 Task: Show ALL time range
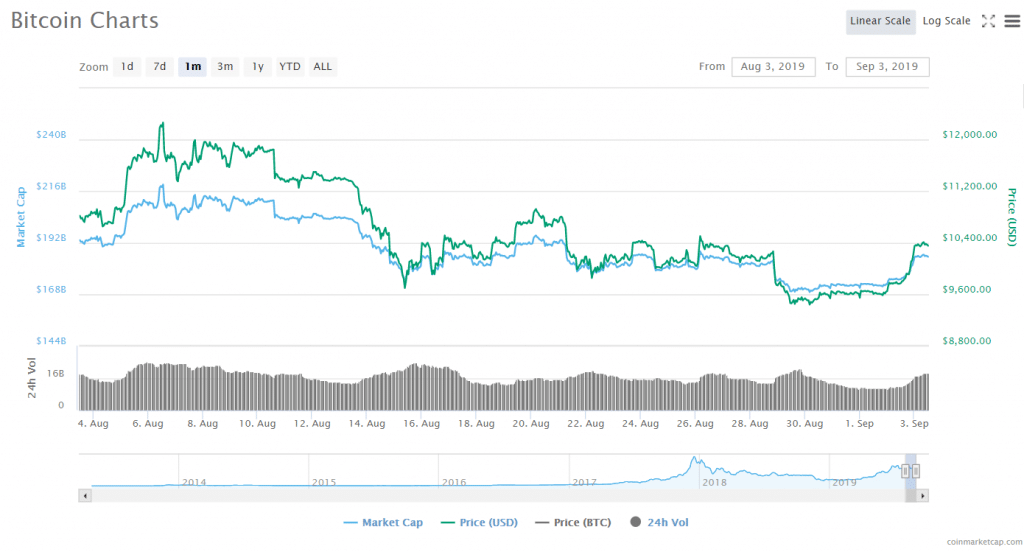(x=322, y=67)
